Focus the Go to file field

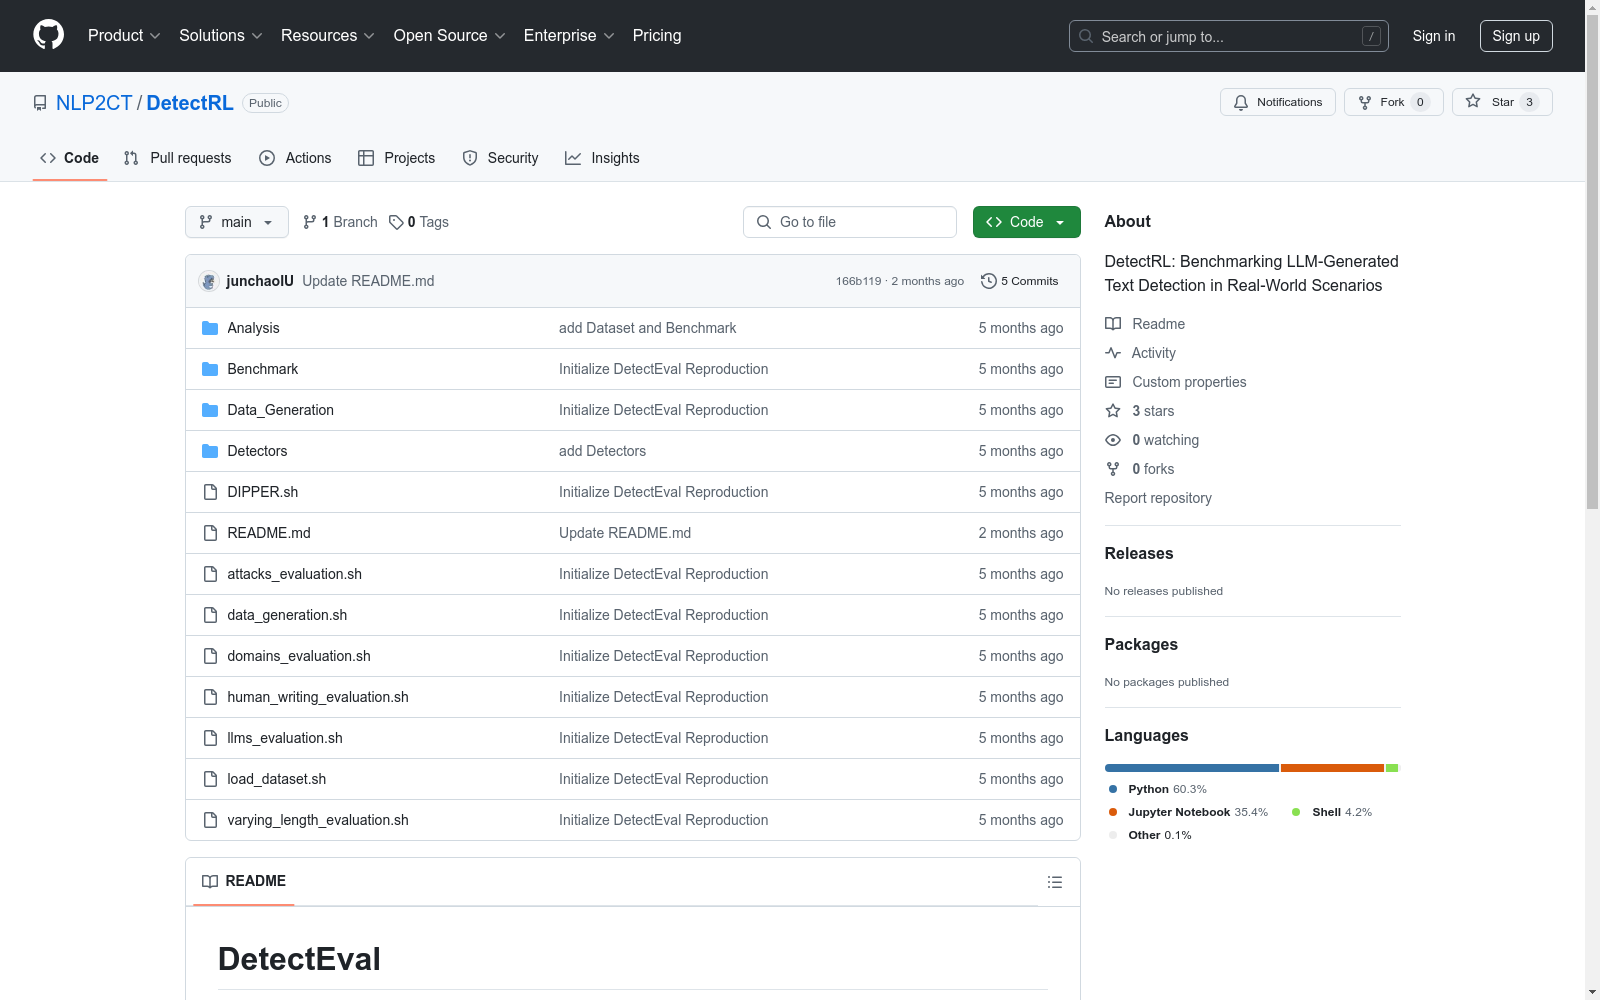(x=850, y=222)
